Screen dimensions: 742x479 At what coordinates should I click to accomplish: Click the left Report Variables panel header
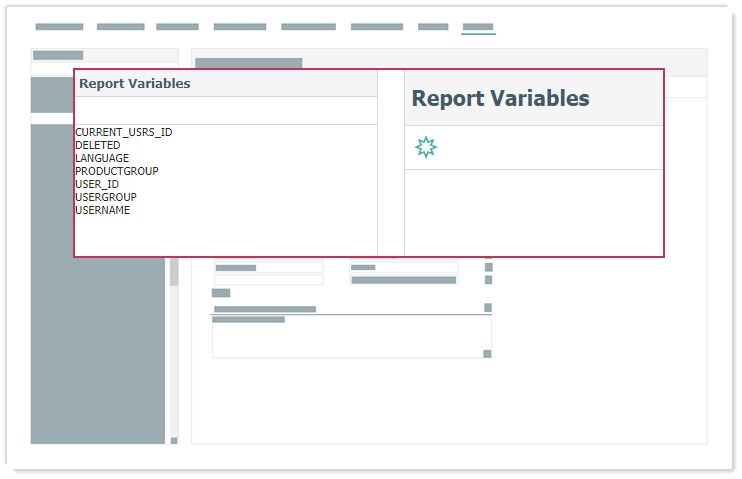134,84
